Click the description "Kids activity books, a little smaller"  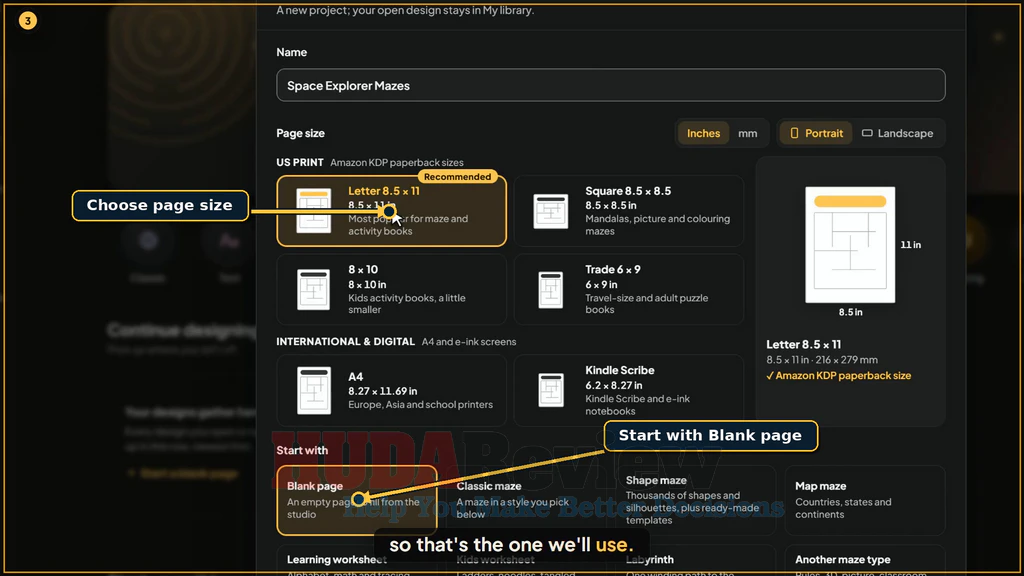(x=407, y=304)
